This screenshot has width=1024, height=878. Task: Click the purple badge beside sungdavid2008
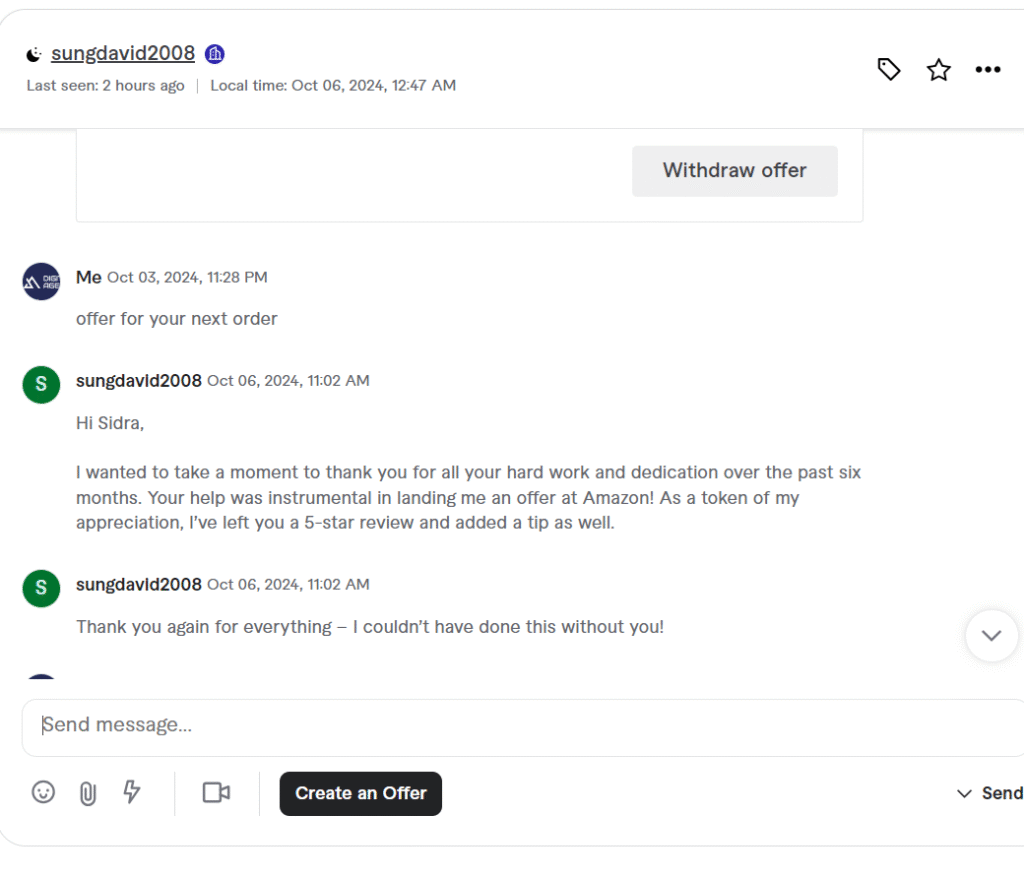214,54
